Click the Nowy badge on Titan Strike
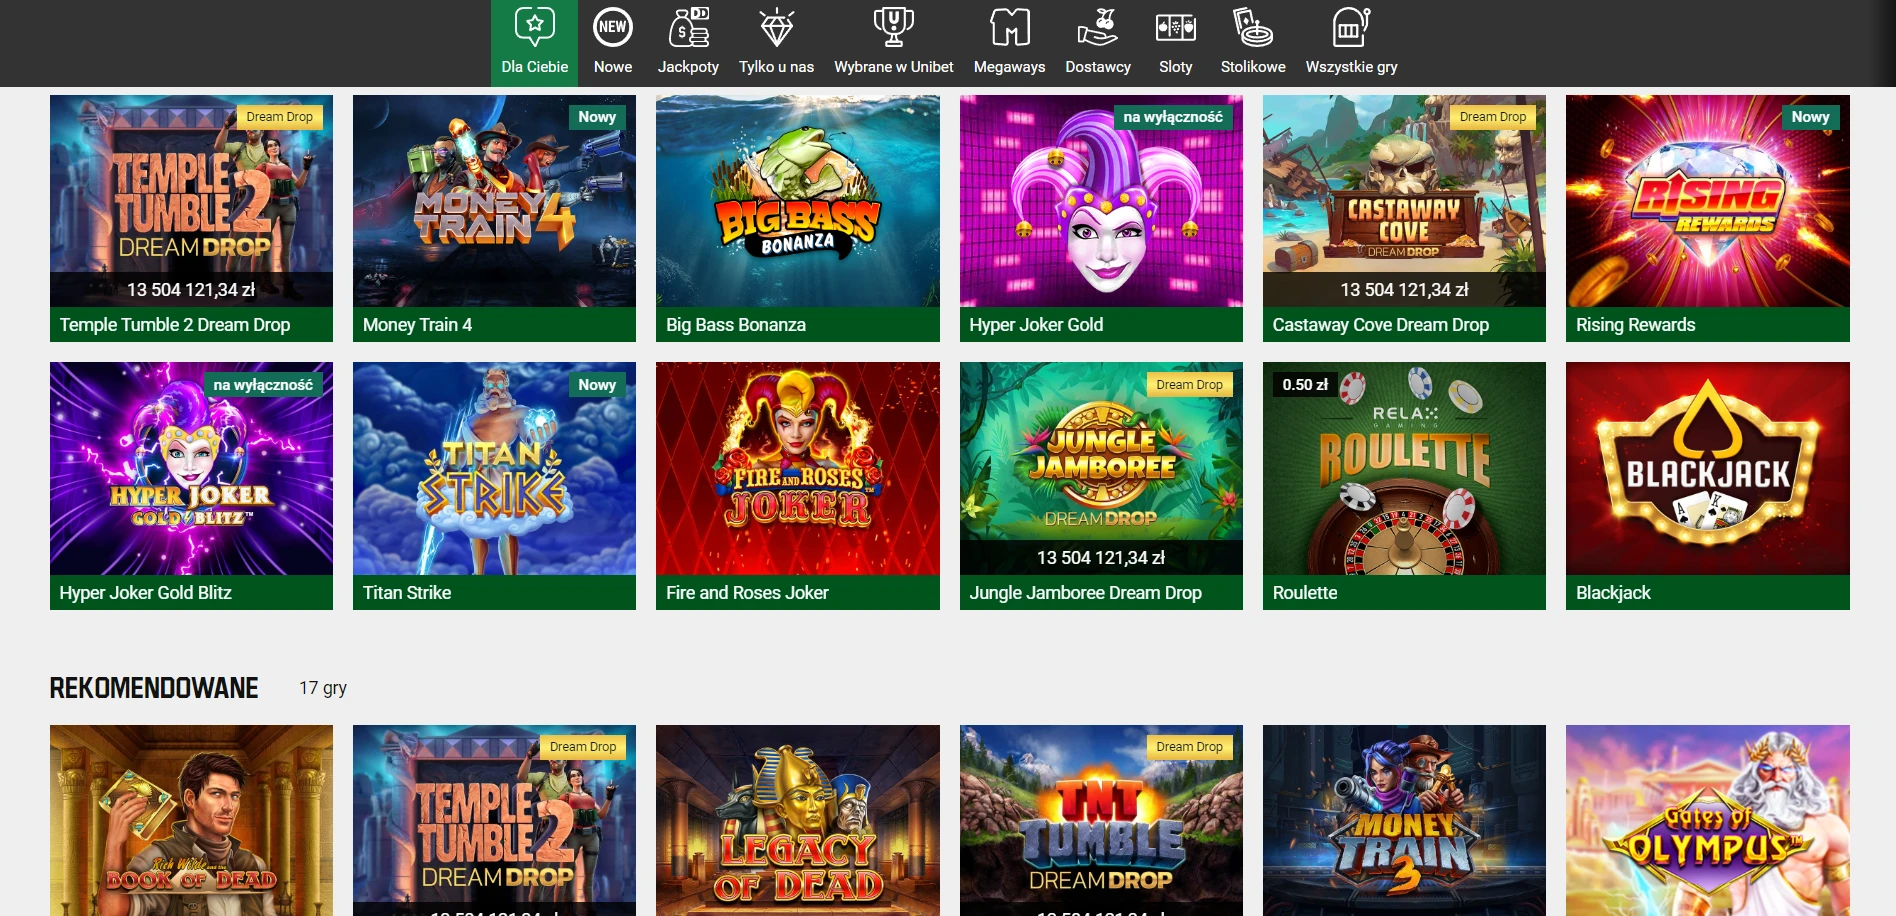 (x=597, y=385)
